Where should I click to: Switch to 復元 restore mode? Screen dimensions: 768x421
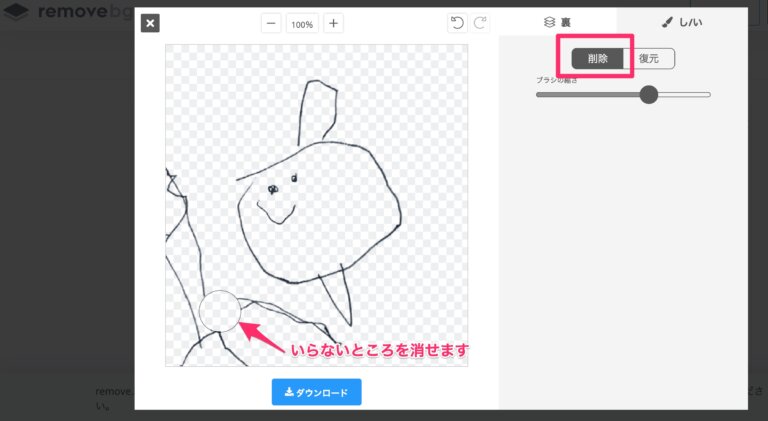point(649,58)
